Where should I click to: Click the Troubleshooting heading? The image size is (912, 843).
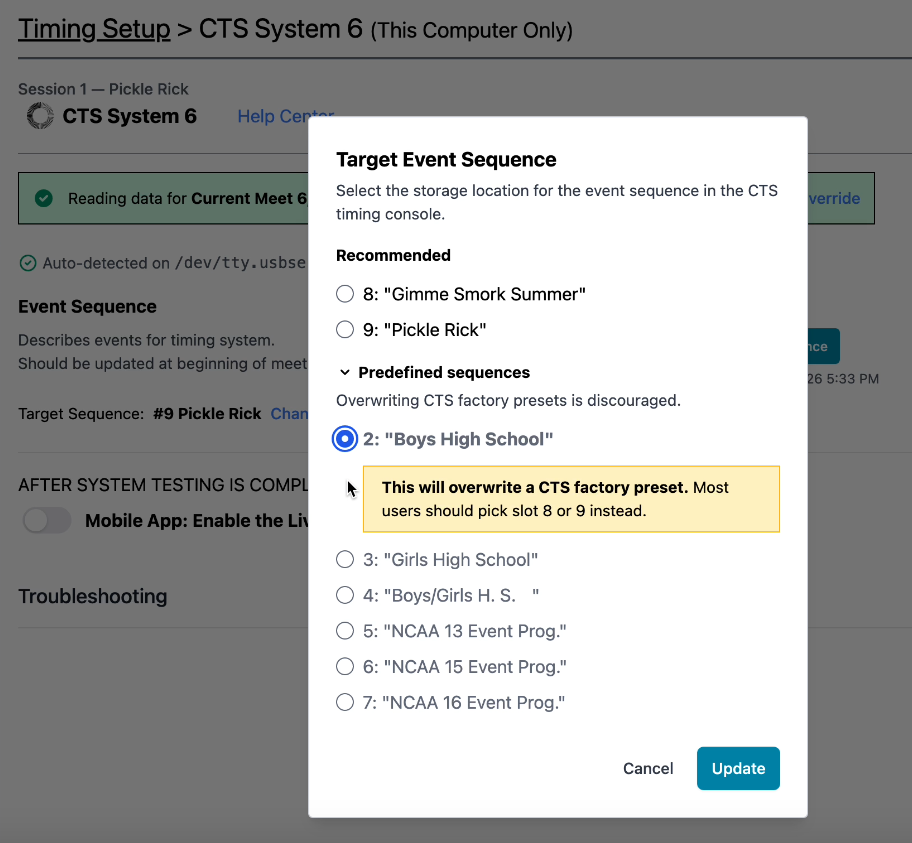tap(92, 596)
